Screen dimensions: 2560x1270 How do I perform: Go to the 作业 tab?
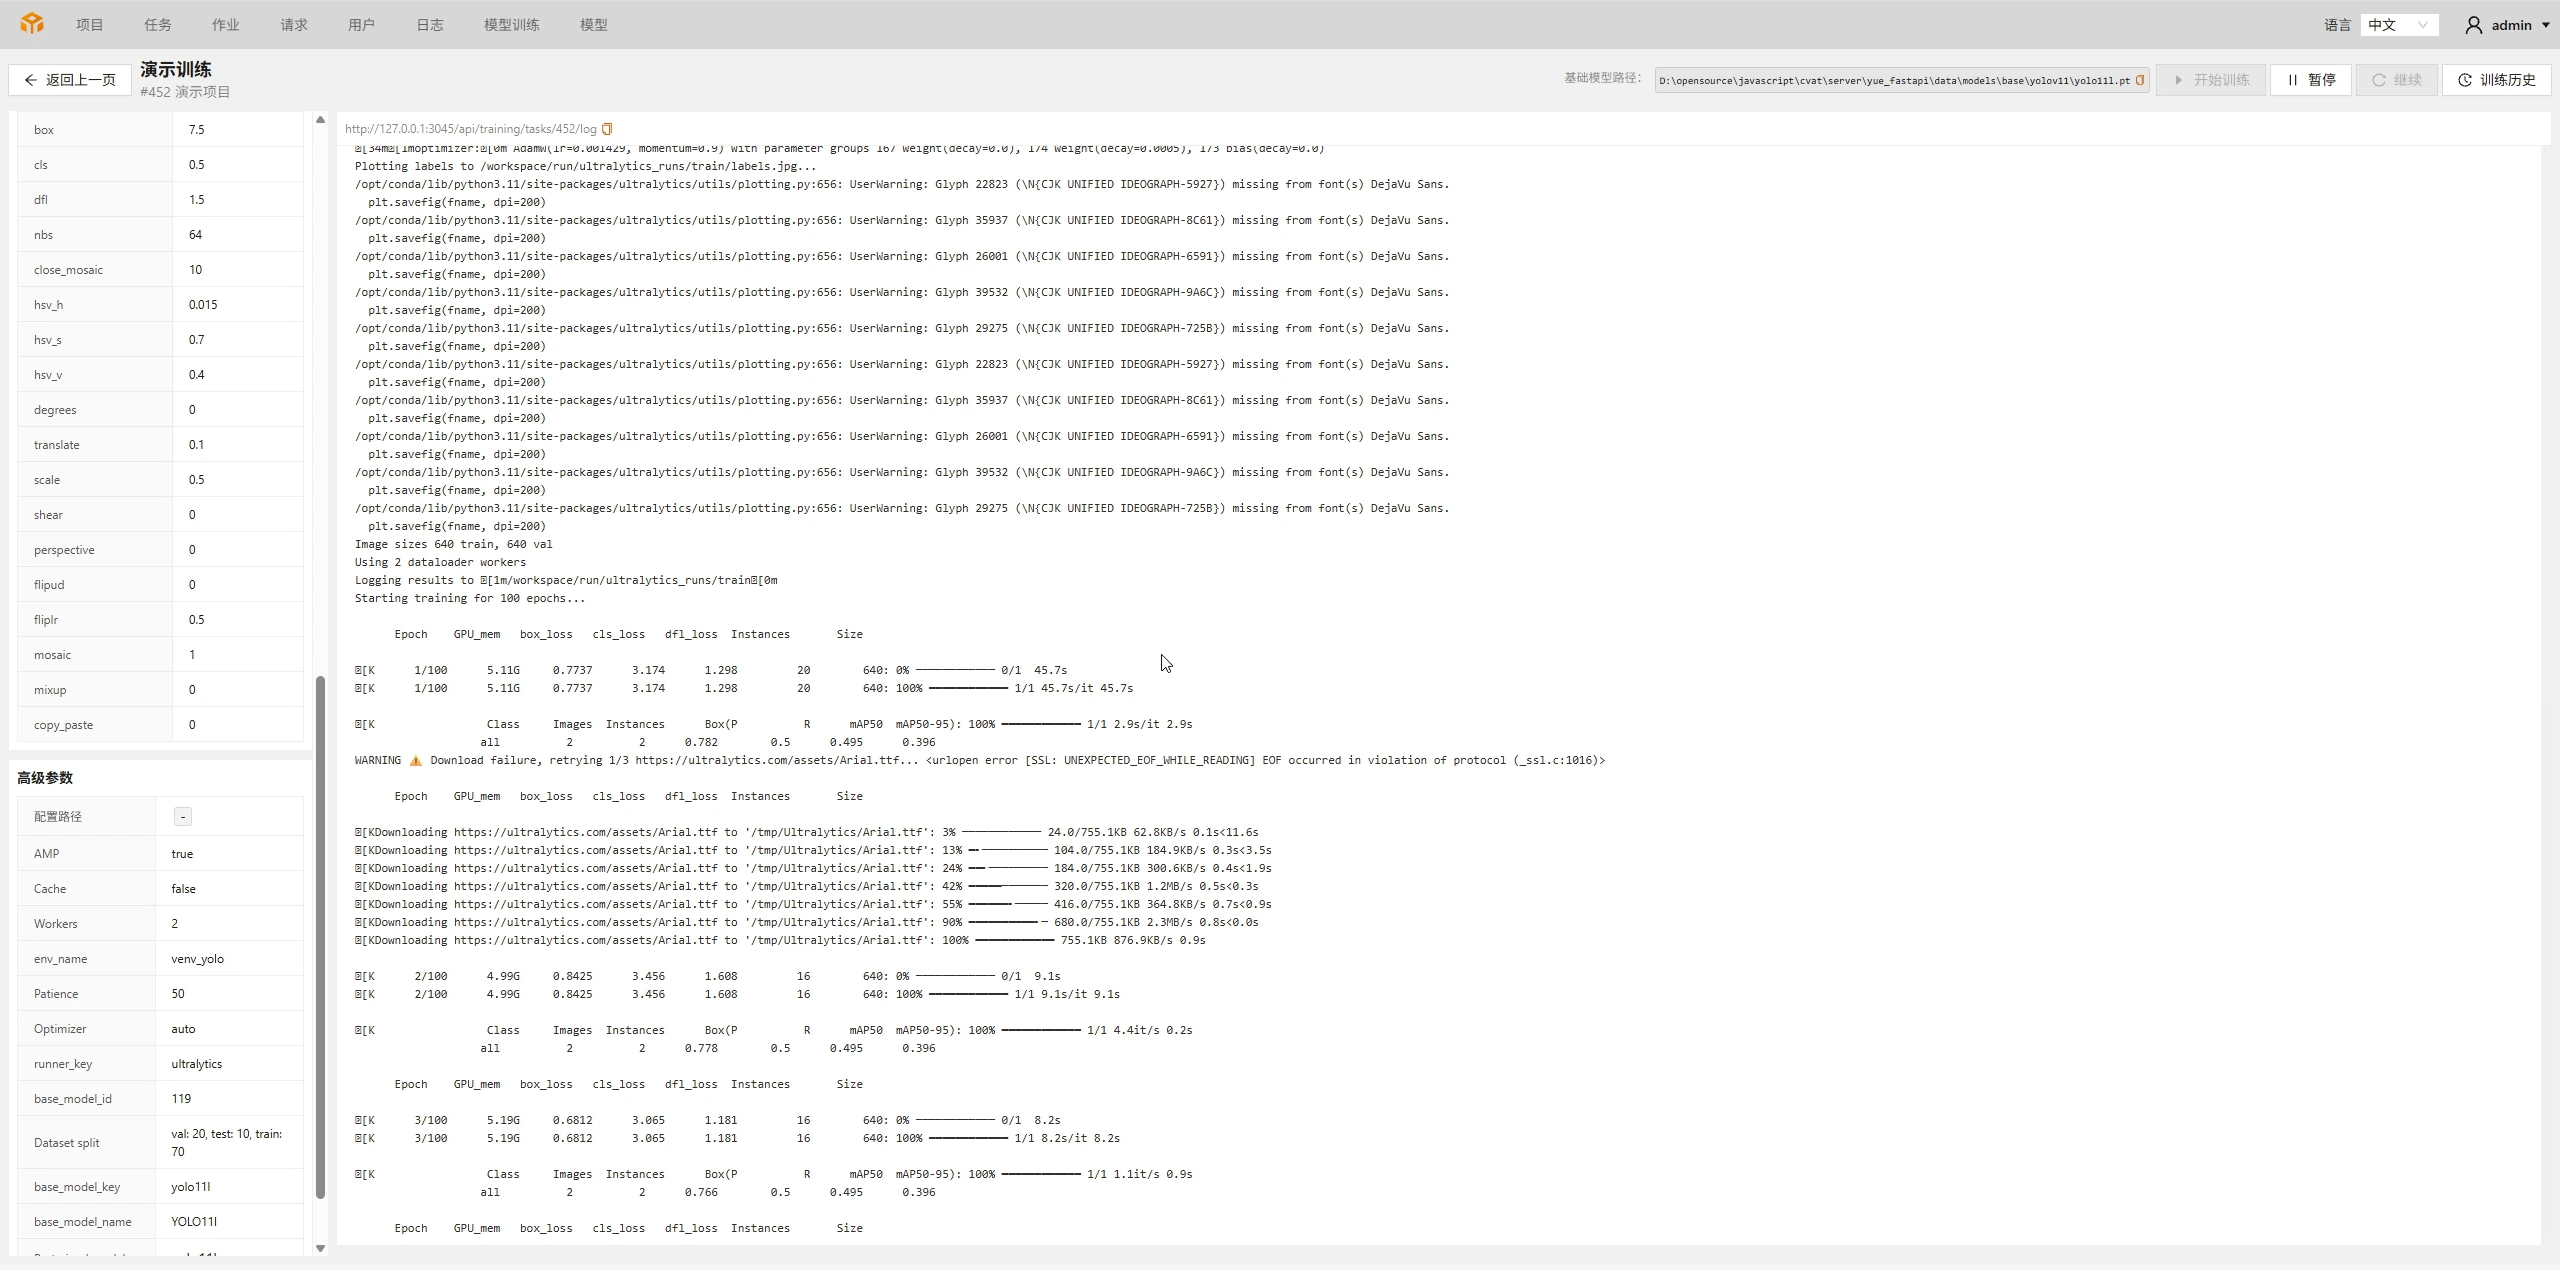click(x=226, y=25)
